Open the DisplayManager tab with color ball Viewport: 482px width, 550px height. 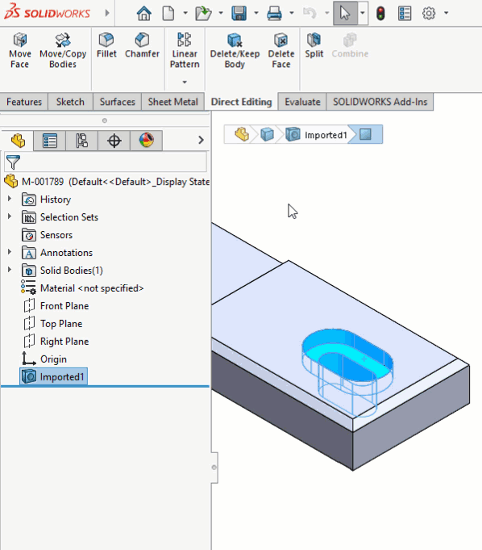tap(146, 140)
